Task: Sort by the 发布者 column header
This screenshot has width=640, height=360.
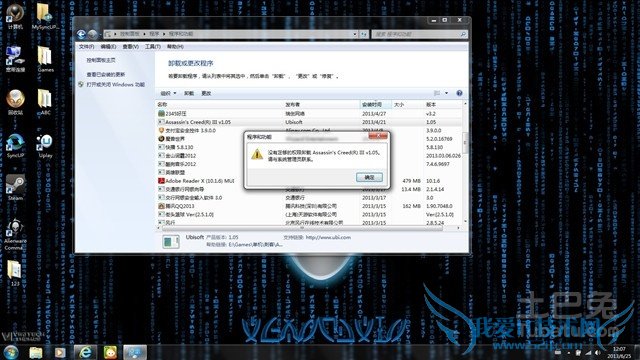Action: (322, 105)
